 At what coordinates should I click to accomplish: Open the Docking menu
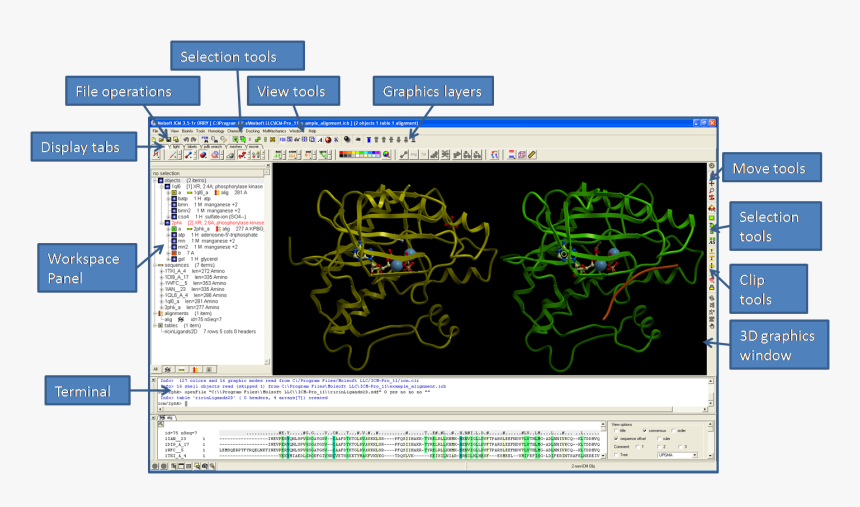pos(252,131)
